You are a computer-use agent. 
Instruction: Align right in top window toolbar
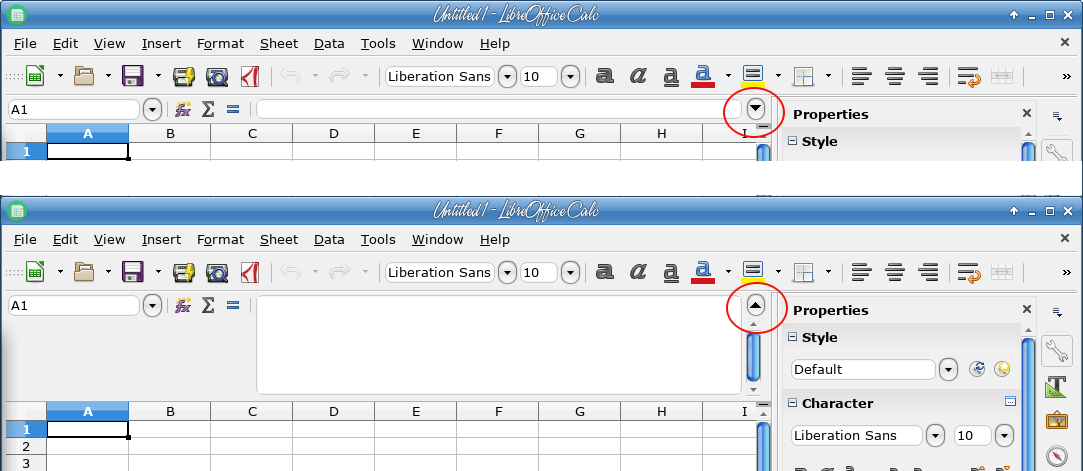click(929, 76)
